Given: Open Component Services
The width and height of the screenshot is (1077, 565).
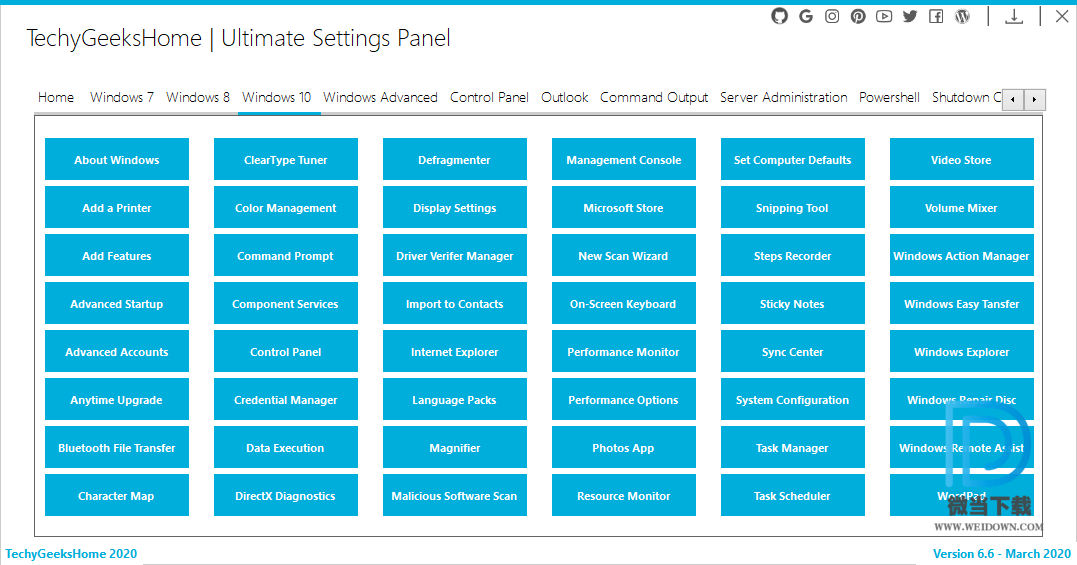Looking at the screenshot, I should click(286, 303).
